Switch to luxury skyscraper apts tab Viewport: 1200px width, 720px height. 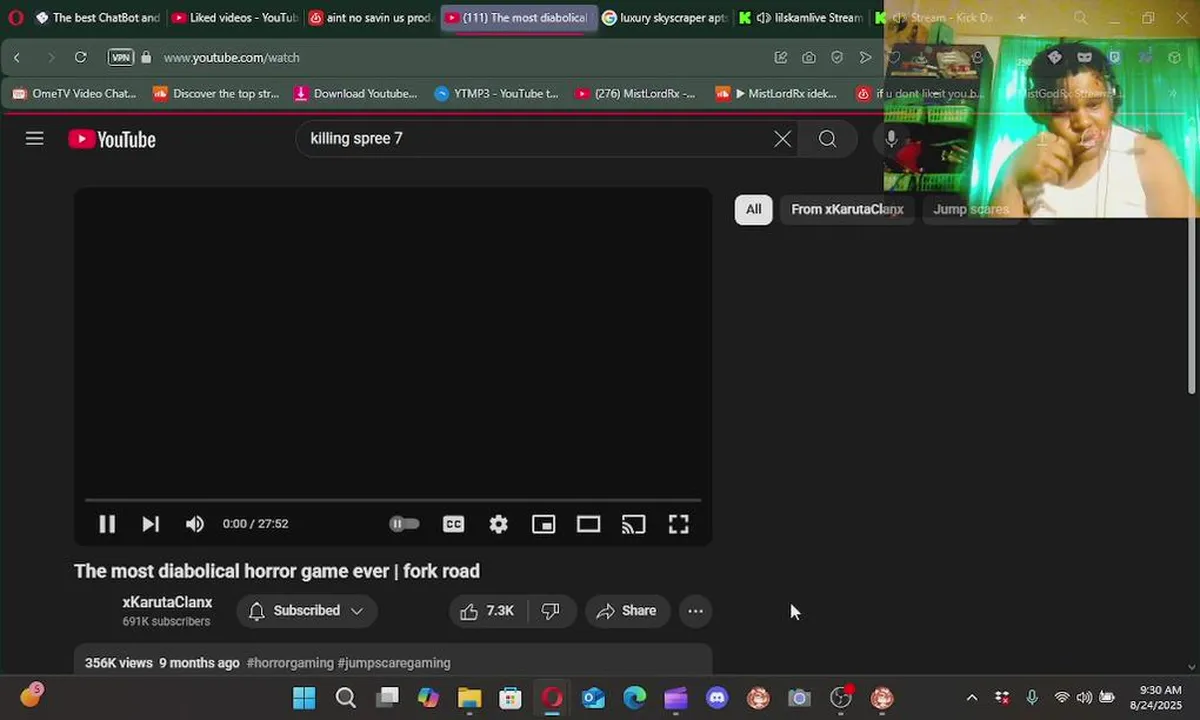pos(665,18)
